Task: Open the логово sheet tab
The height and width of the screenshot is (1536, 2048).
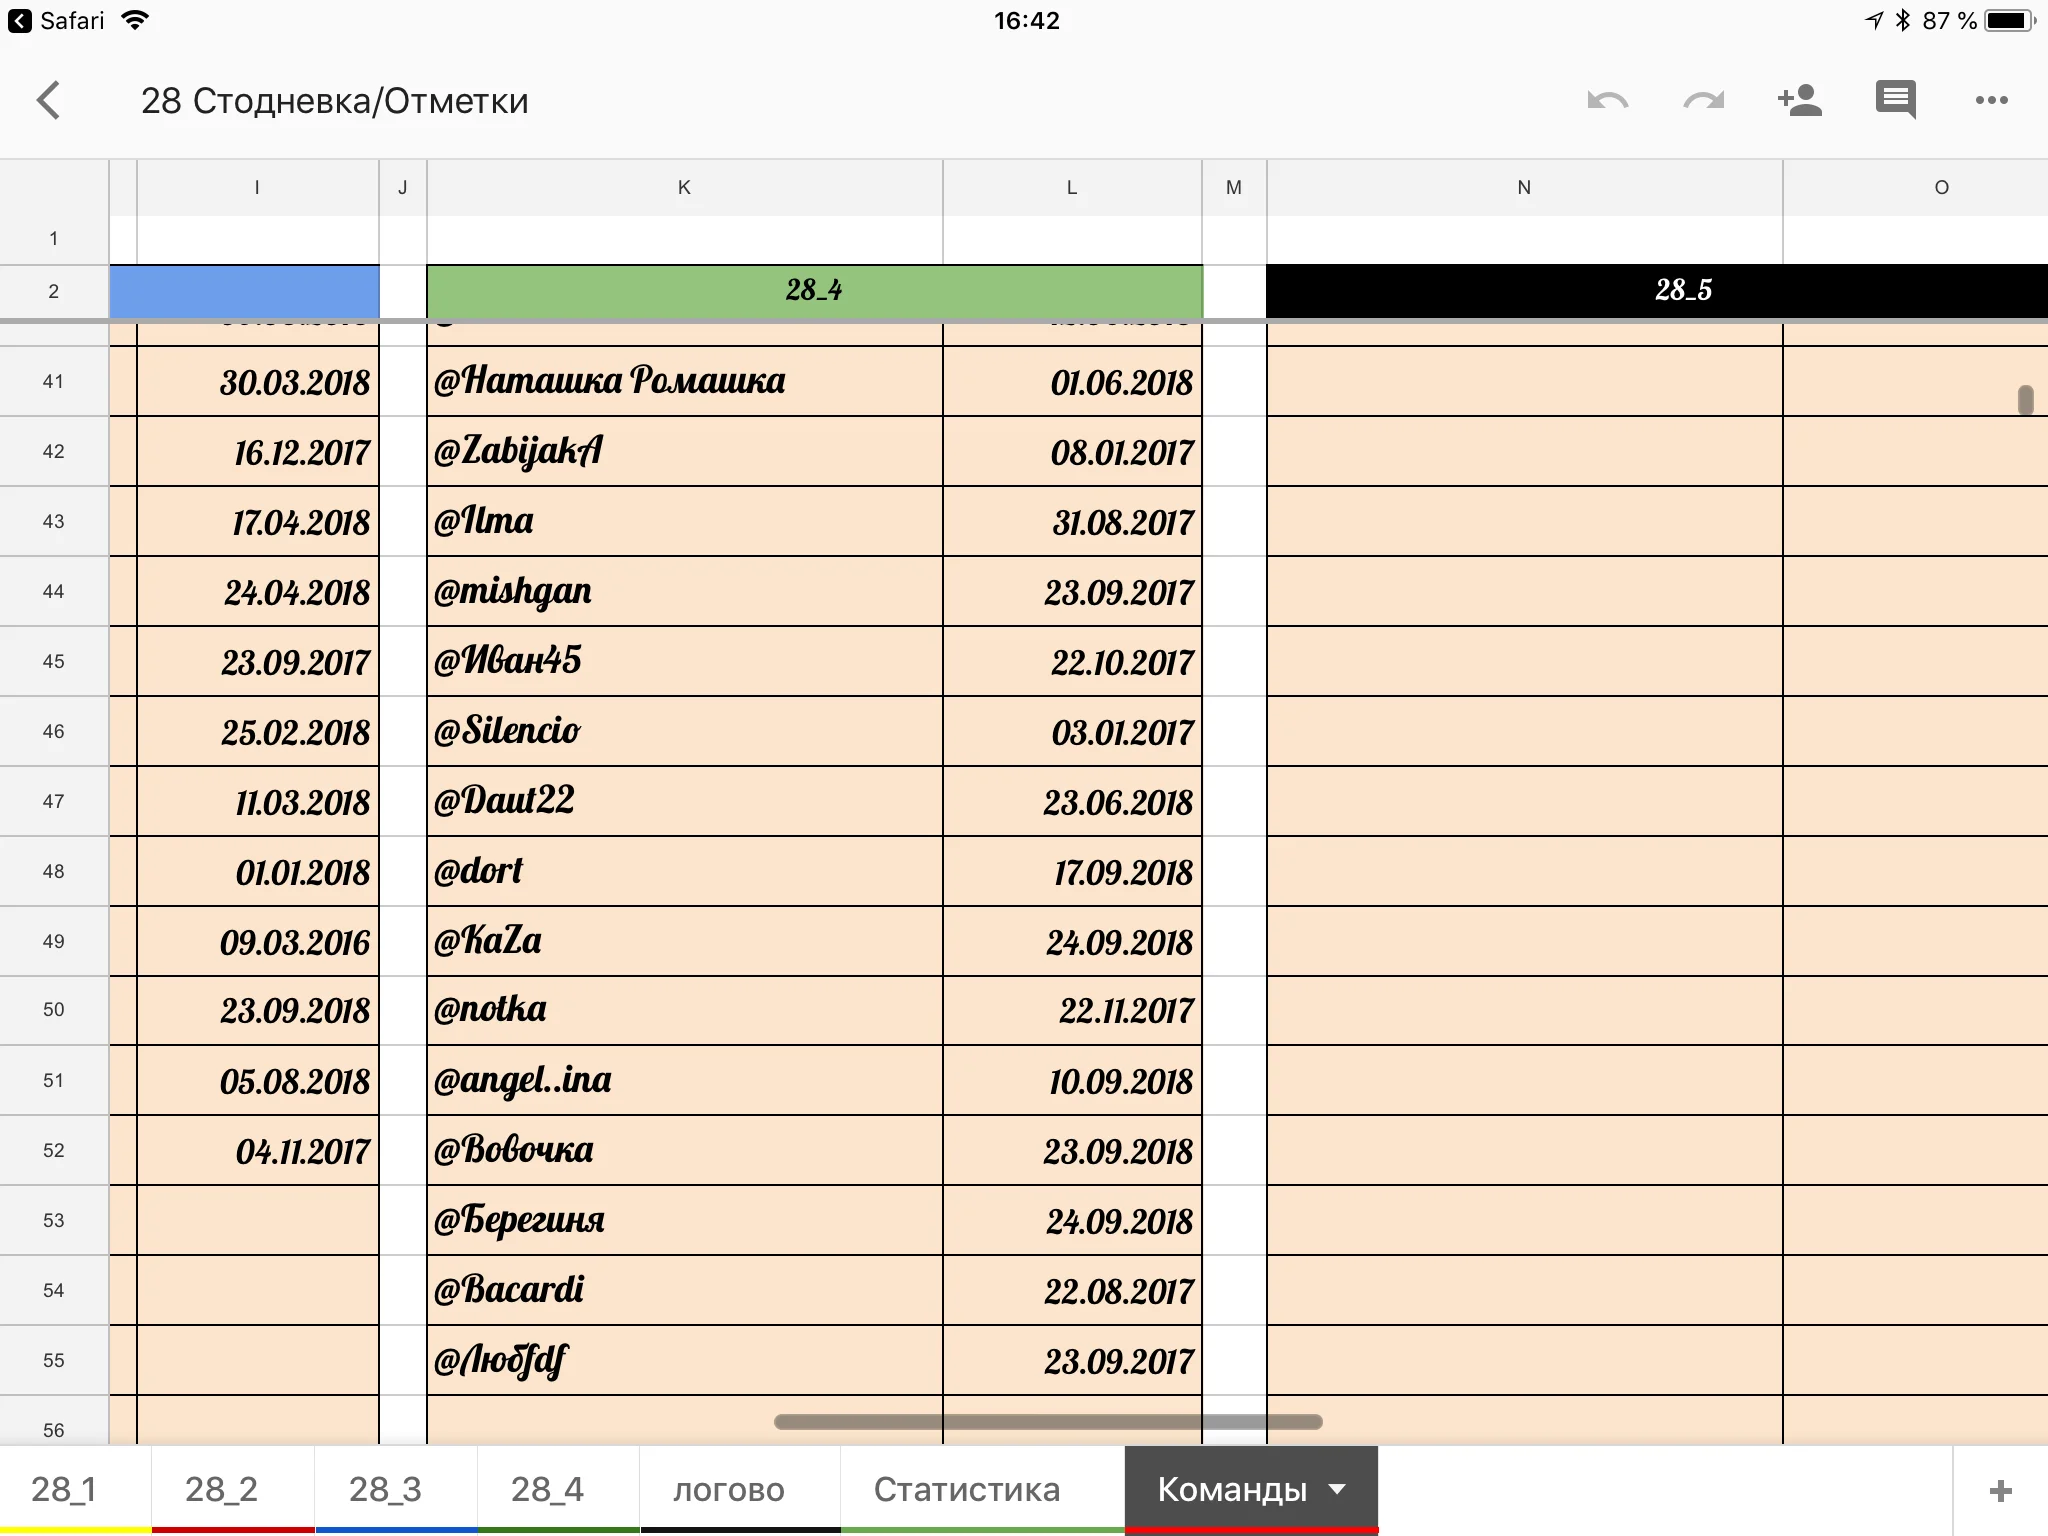Action: [x=728, y=1489]
